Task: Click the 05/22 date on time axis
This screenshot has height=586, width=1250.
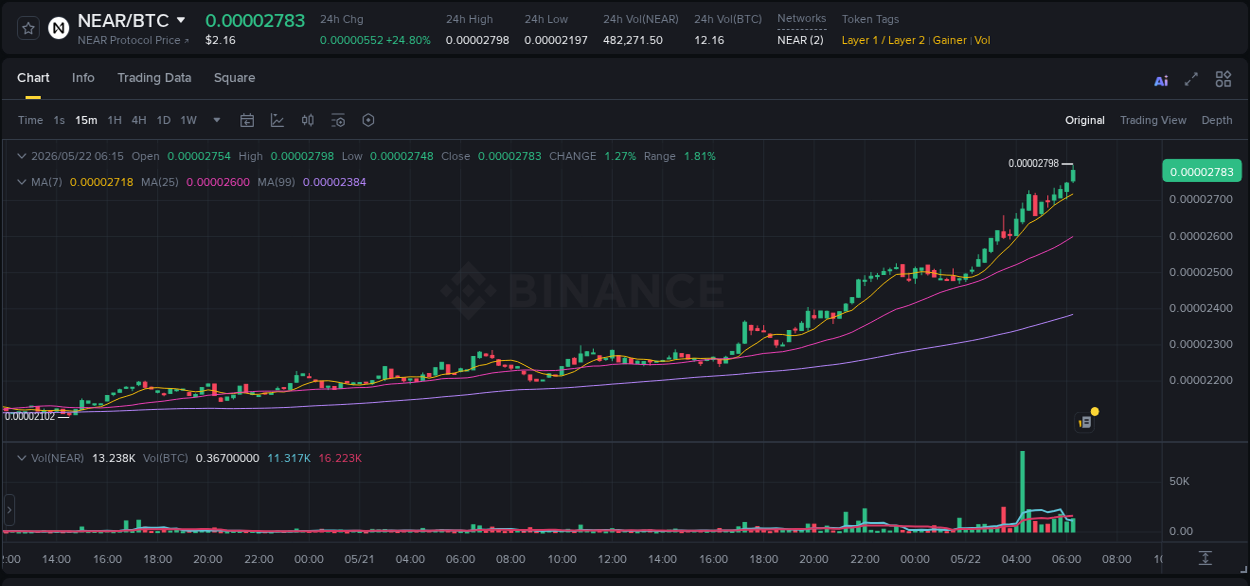Action: pos(965,559)
